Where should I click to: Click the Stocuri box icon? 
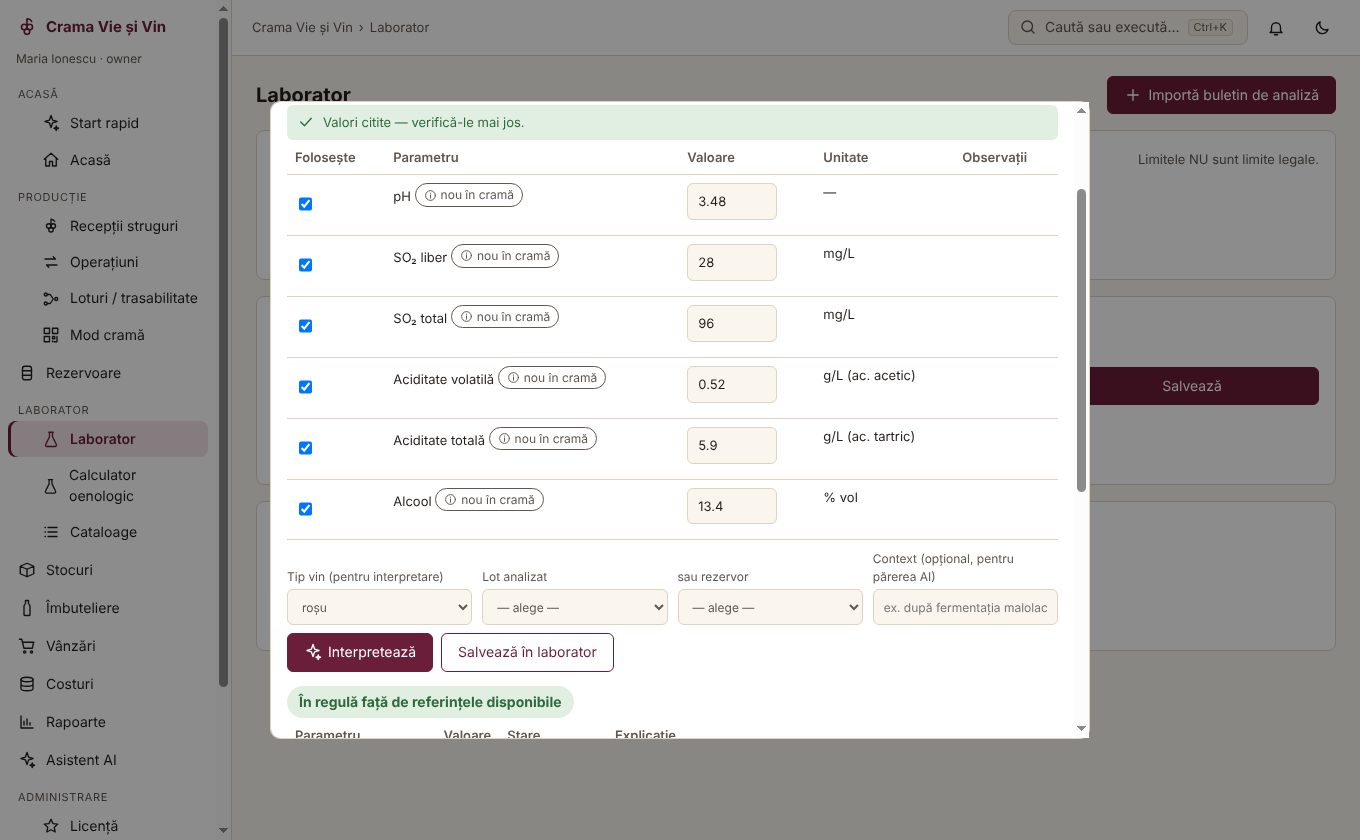pos(27,570)
